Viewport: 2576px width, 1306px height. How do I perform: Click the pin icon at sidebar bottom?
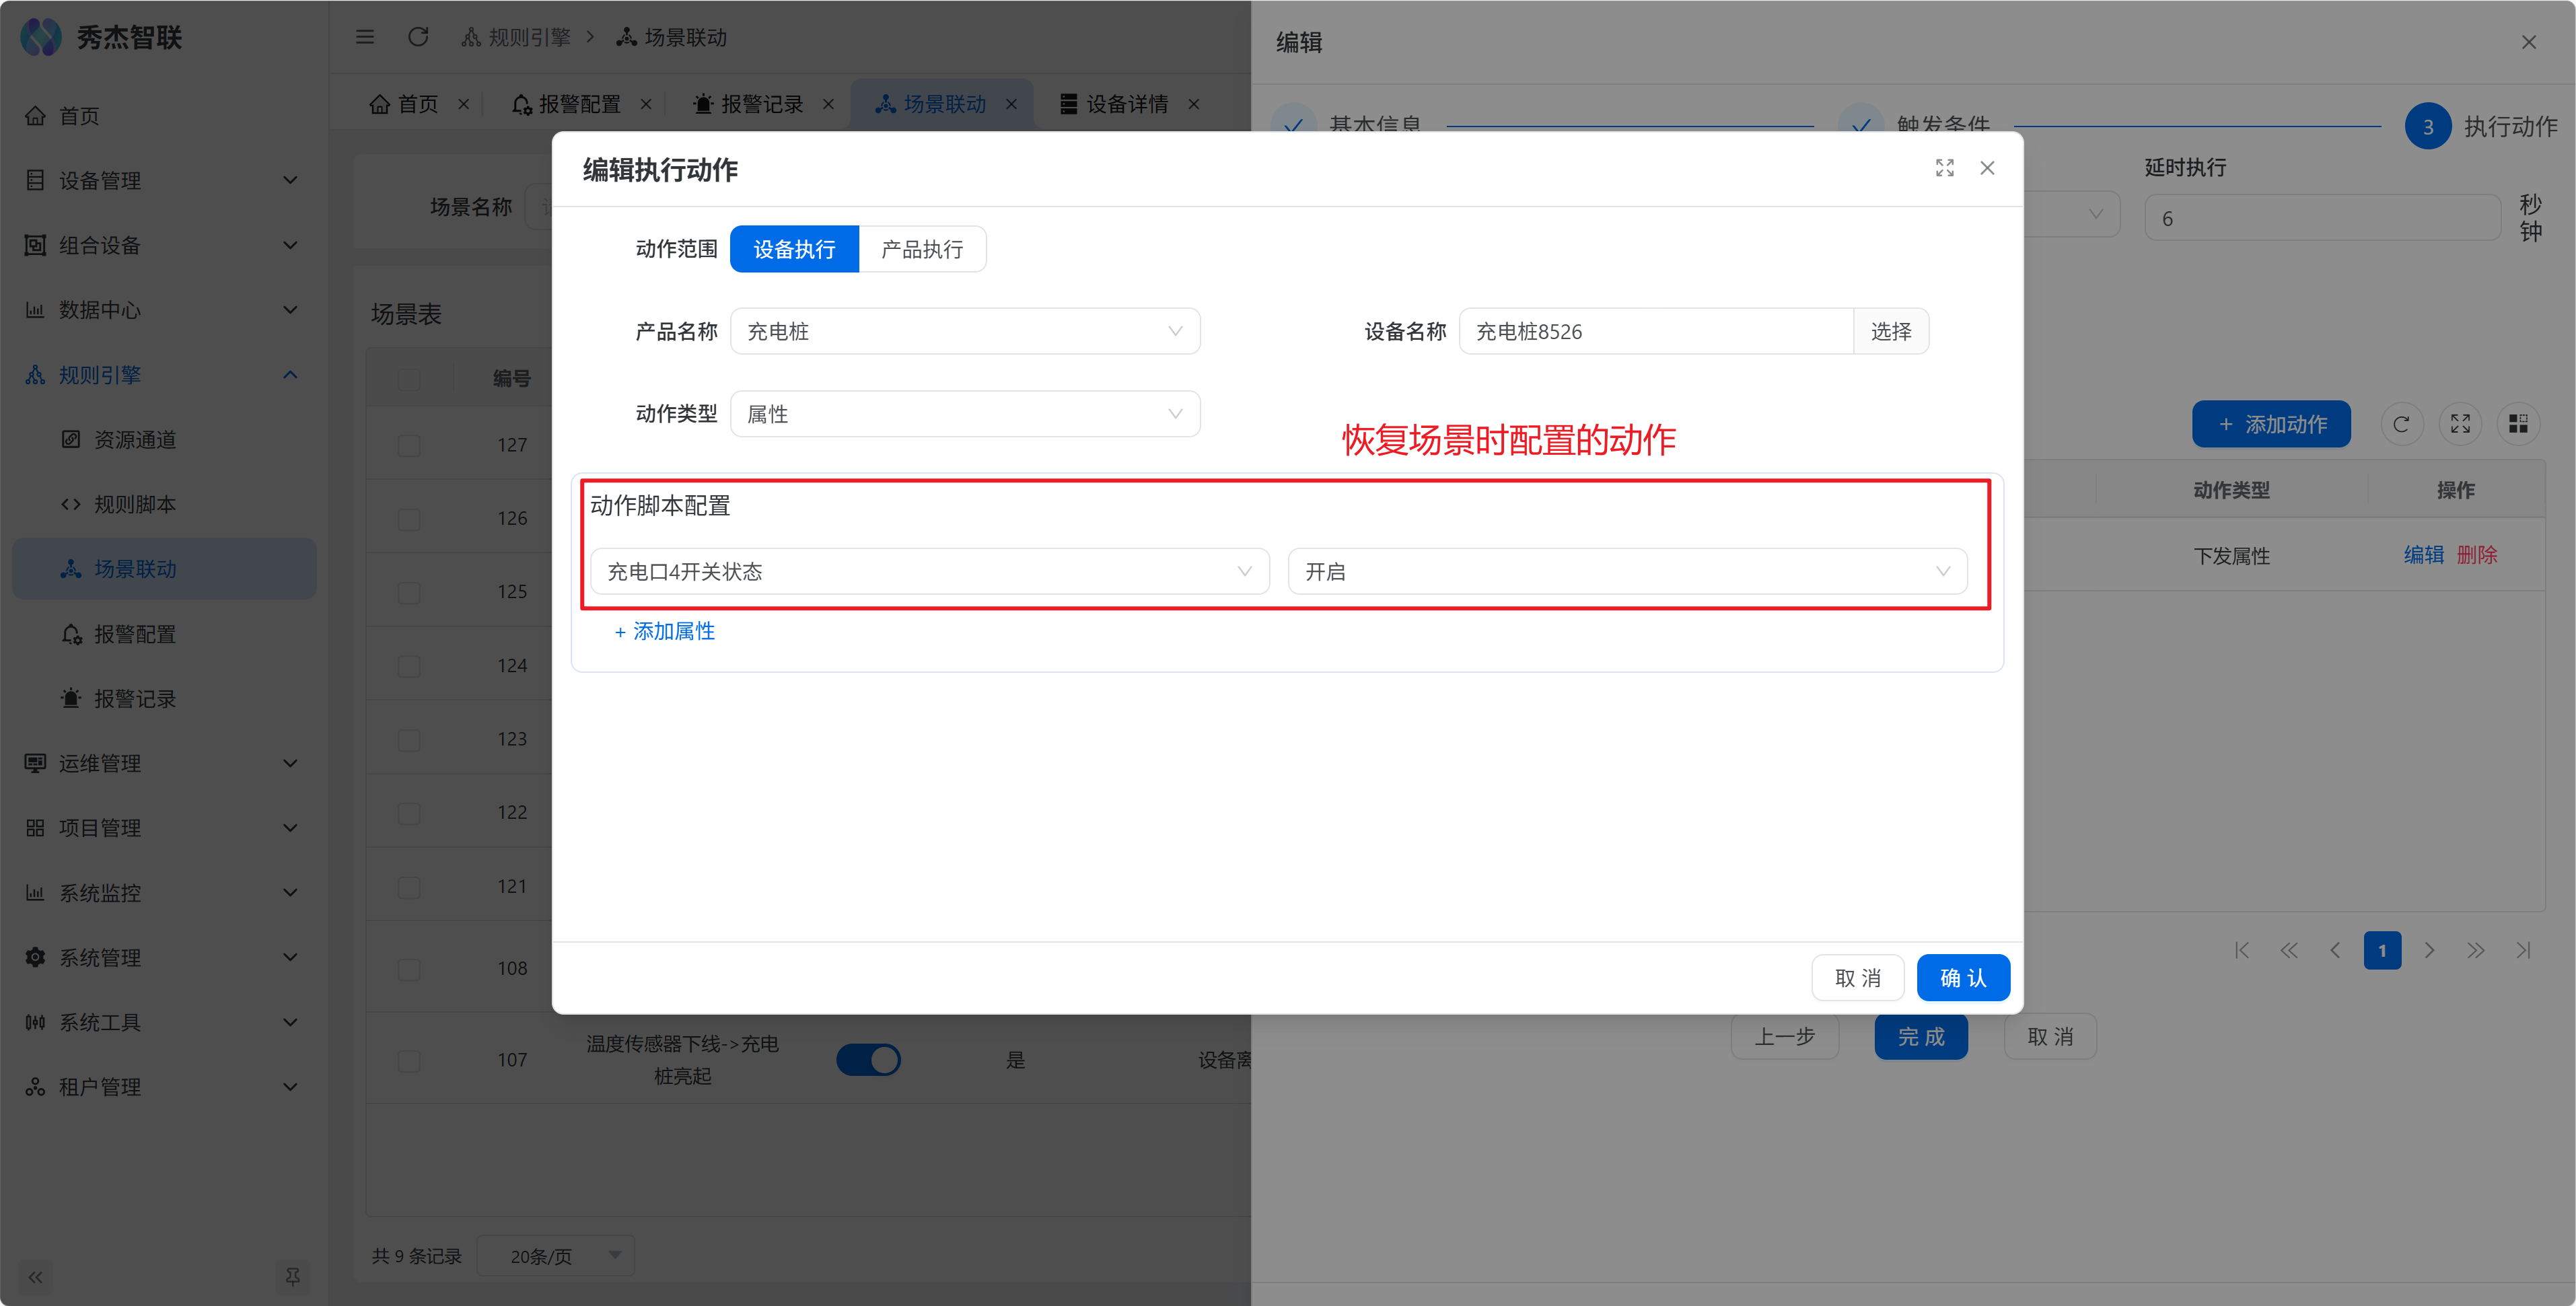292,1277
